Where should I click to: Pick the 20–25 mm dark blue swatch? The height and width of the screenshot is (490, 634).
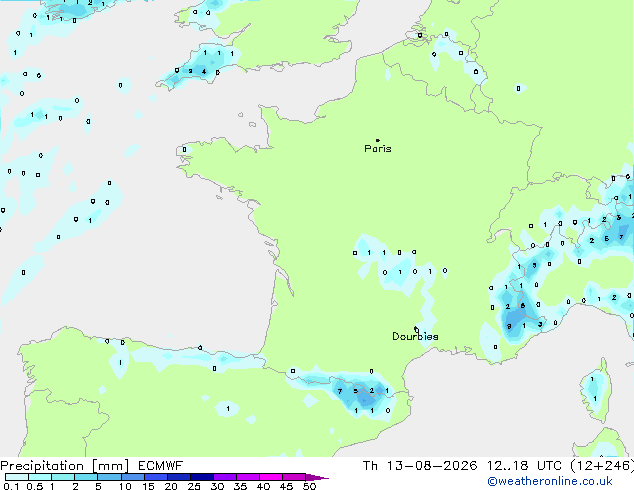click(x=179, y=477)
